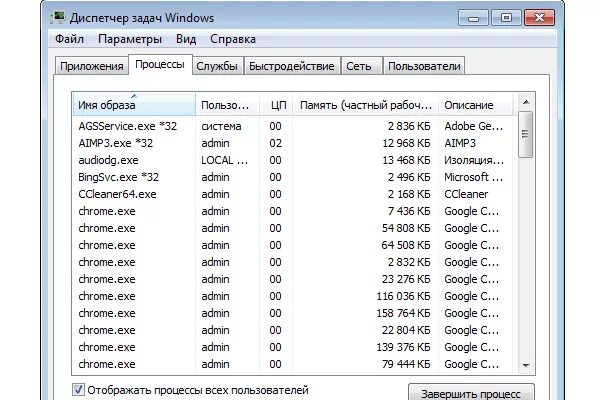Click the Завершить процесс button
The width and height of the screenshot is (600, 400).
[471, 393]
